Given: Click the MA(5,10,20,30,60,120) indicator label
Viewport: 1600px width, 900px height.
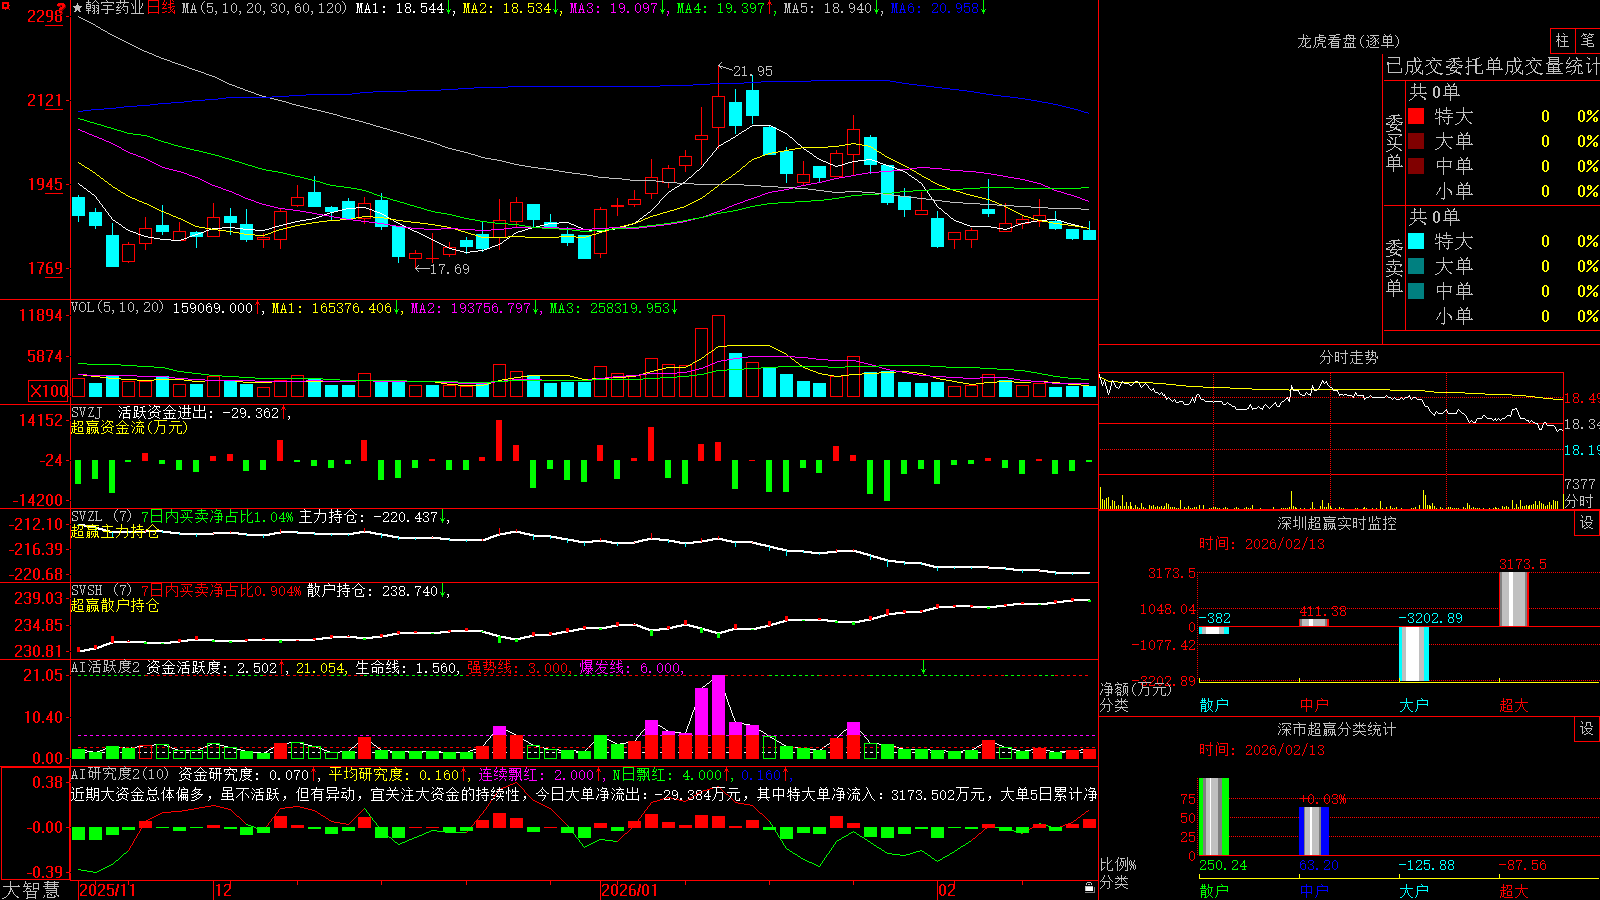Looking at the screenshot, I should 264,8.
